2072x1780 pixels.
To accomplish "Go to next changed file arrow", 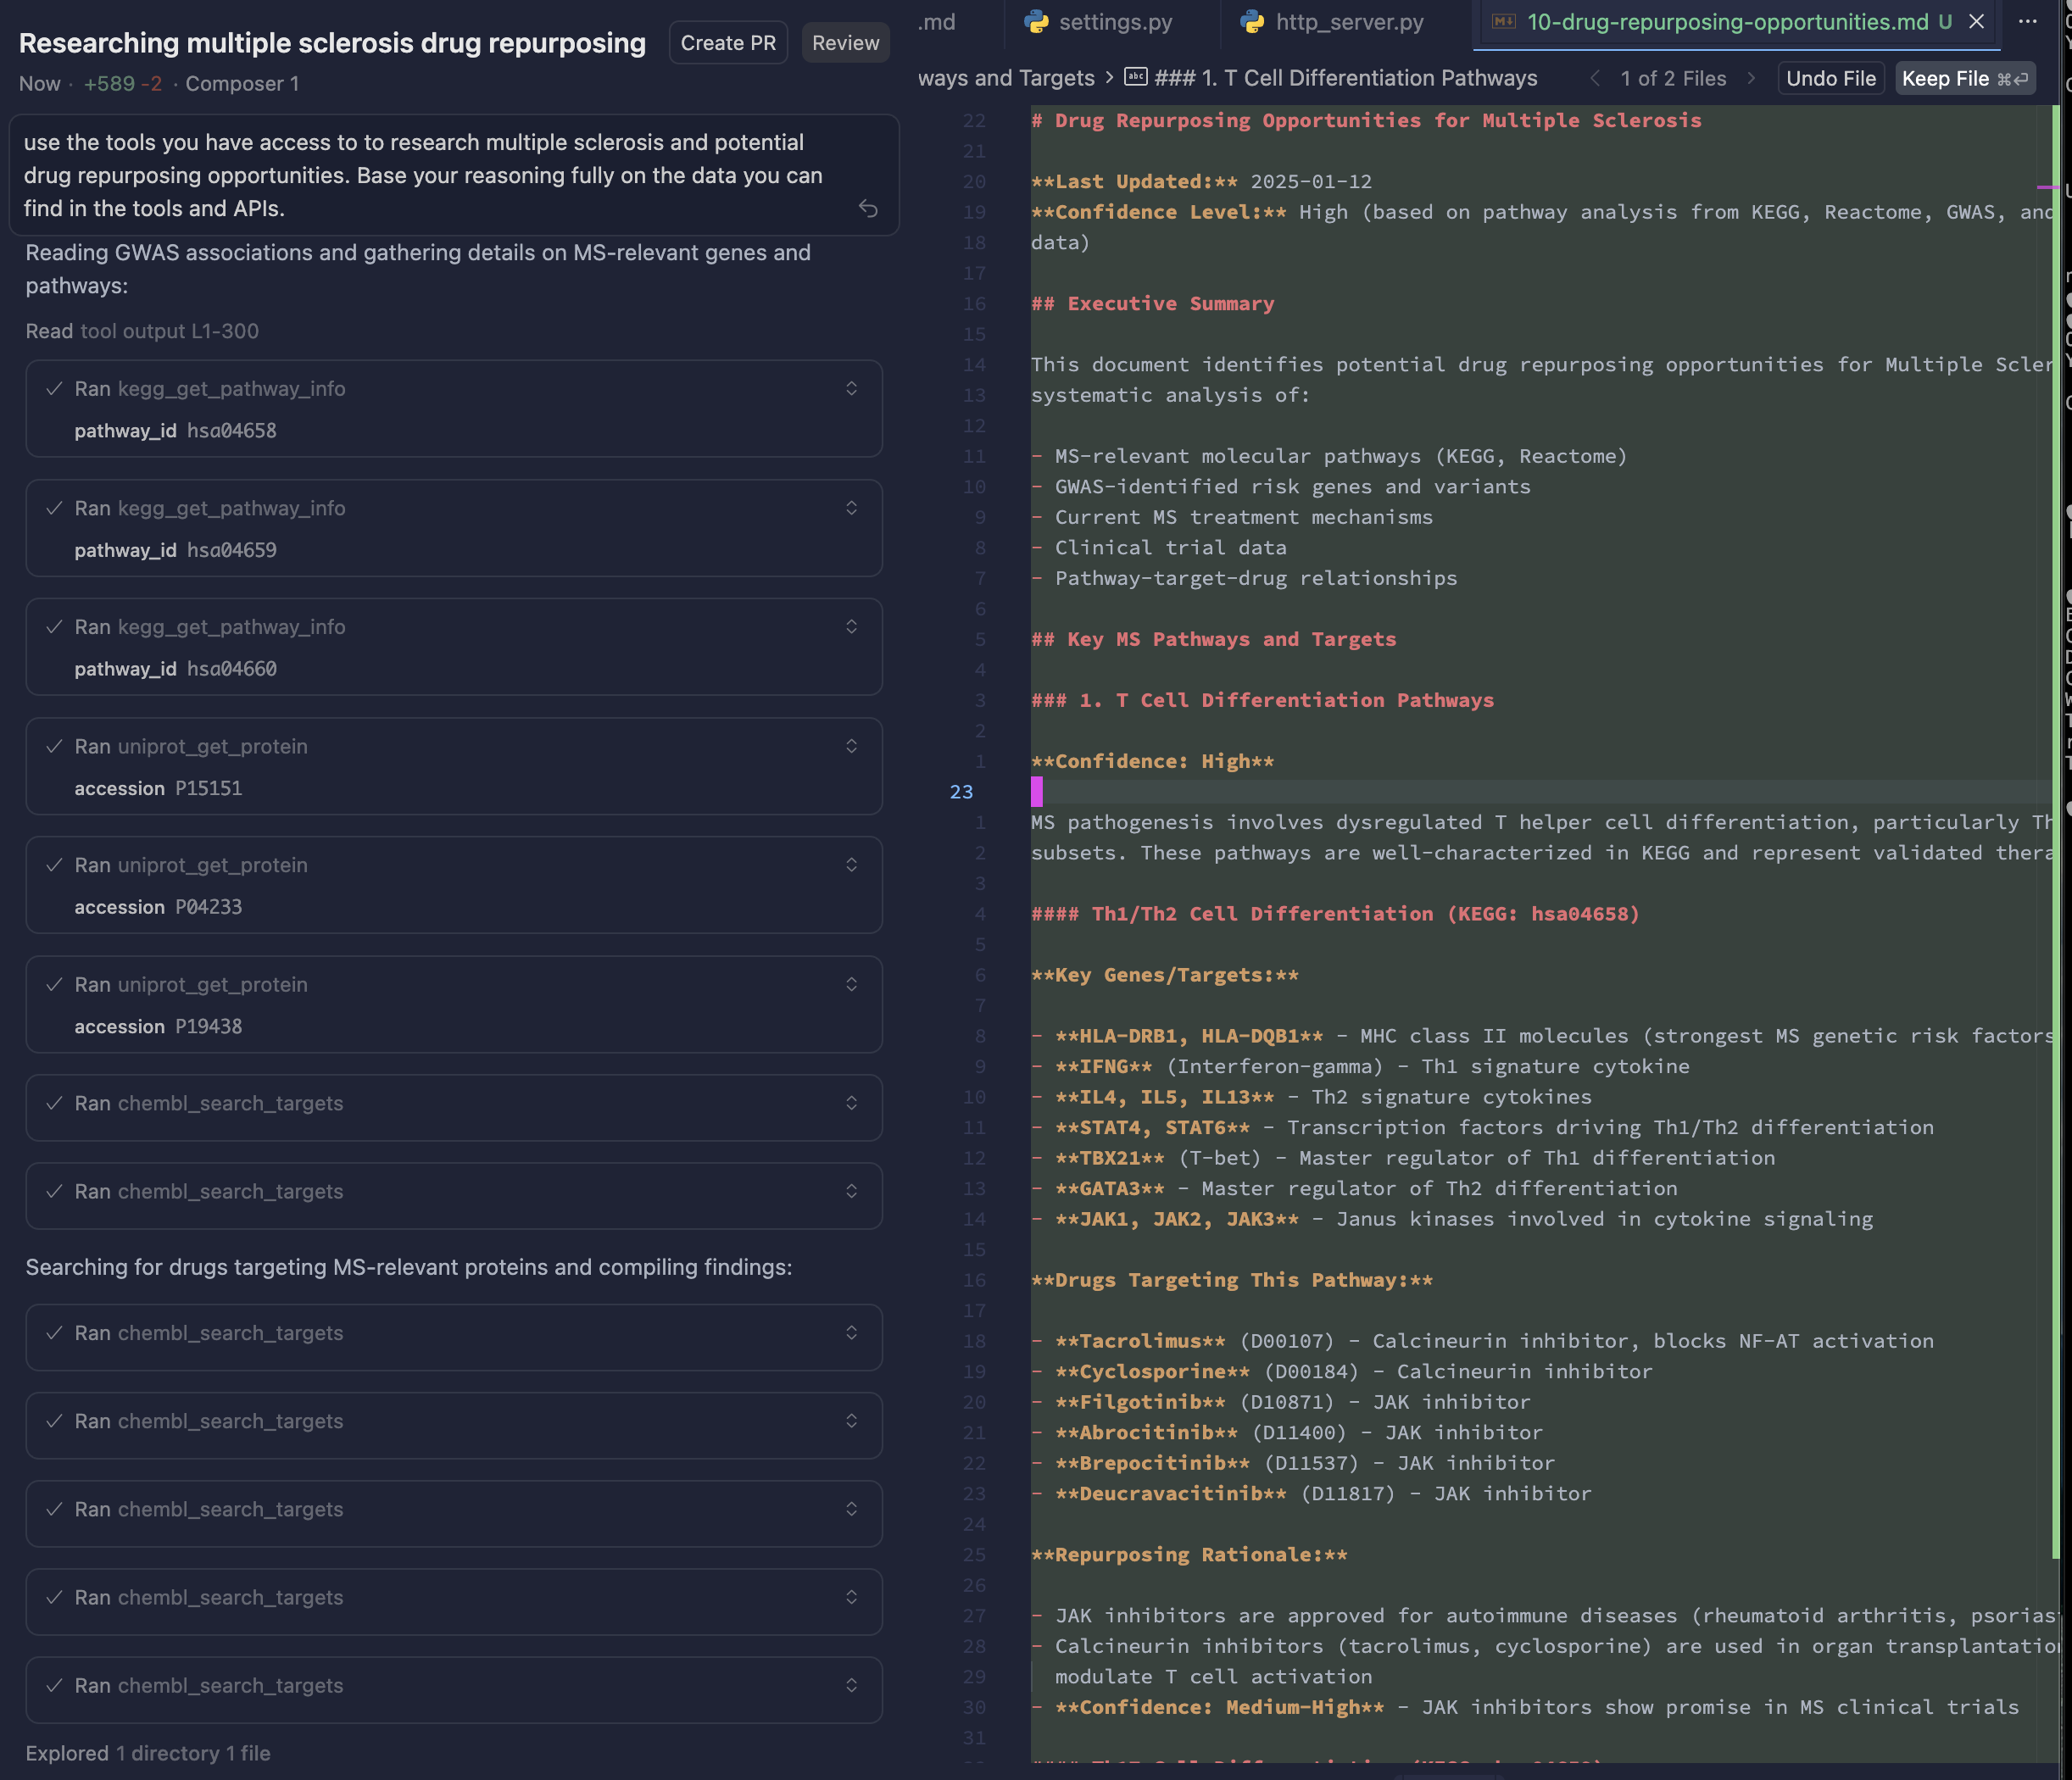I will [x=1751, y=78].
